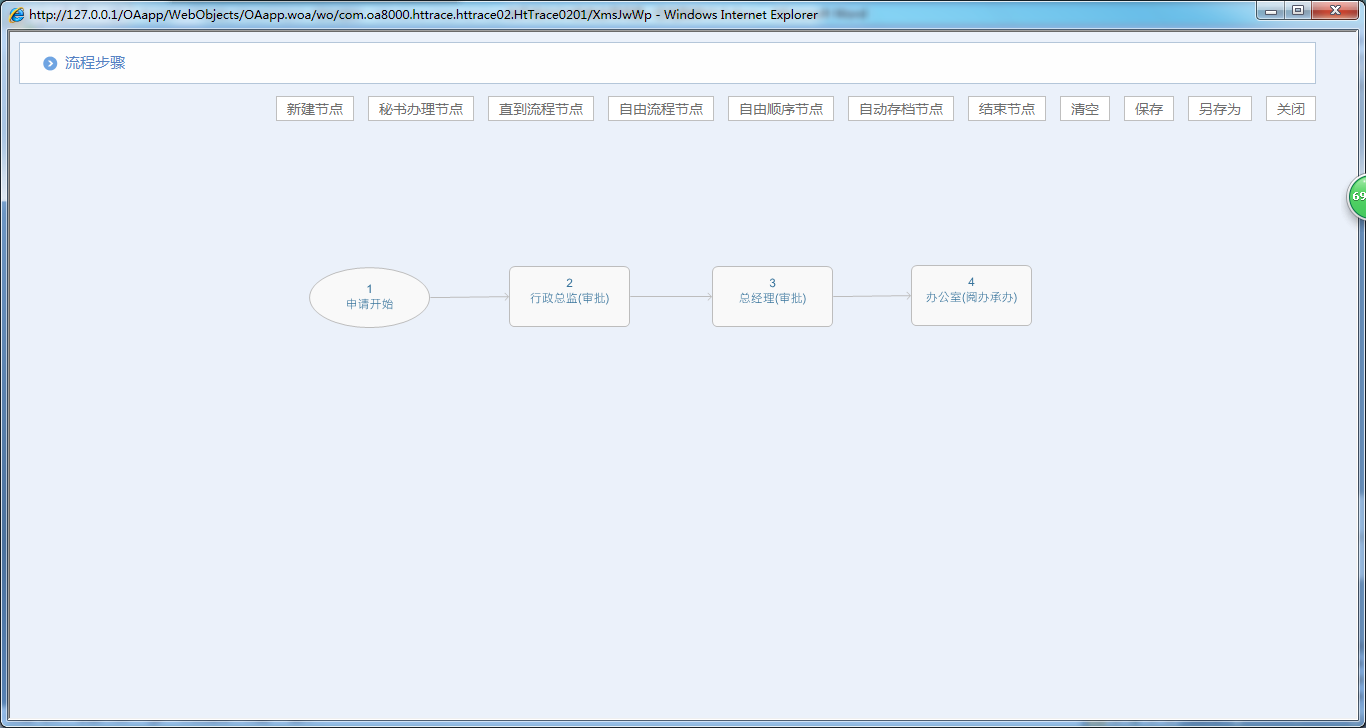Viewport: 1366px width, 728px height.
Task: Open the 另存为 save-as option
Action: pyautogui.click(x=1220, y=109)
